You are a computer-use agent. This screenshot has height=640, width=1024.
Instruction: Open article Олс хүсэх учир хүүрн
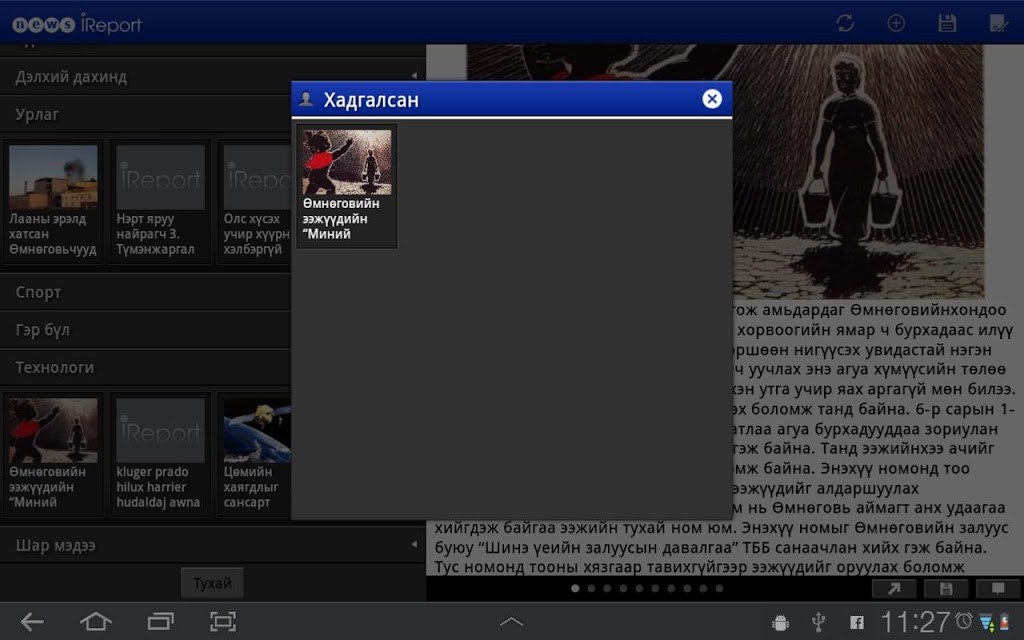click(x=255, y=202)
